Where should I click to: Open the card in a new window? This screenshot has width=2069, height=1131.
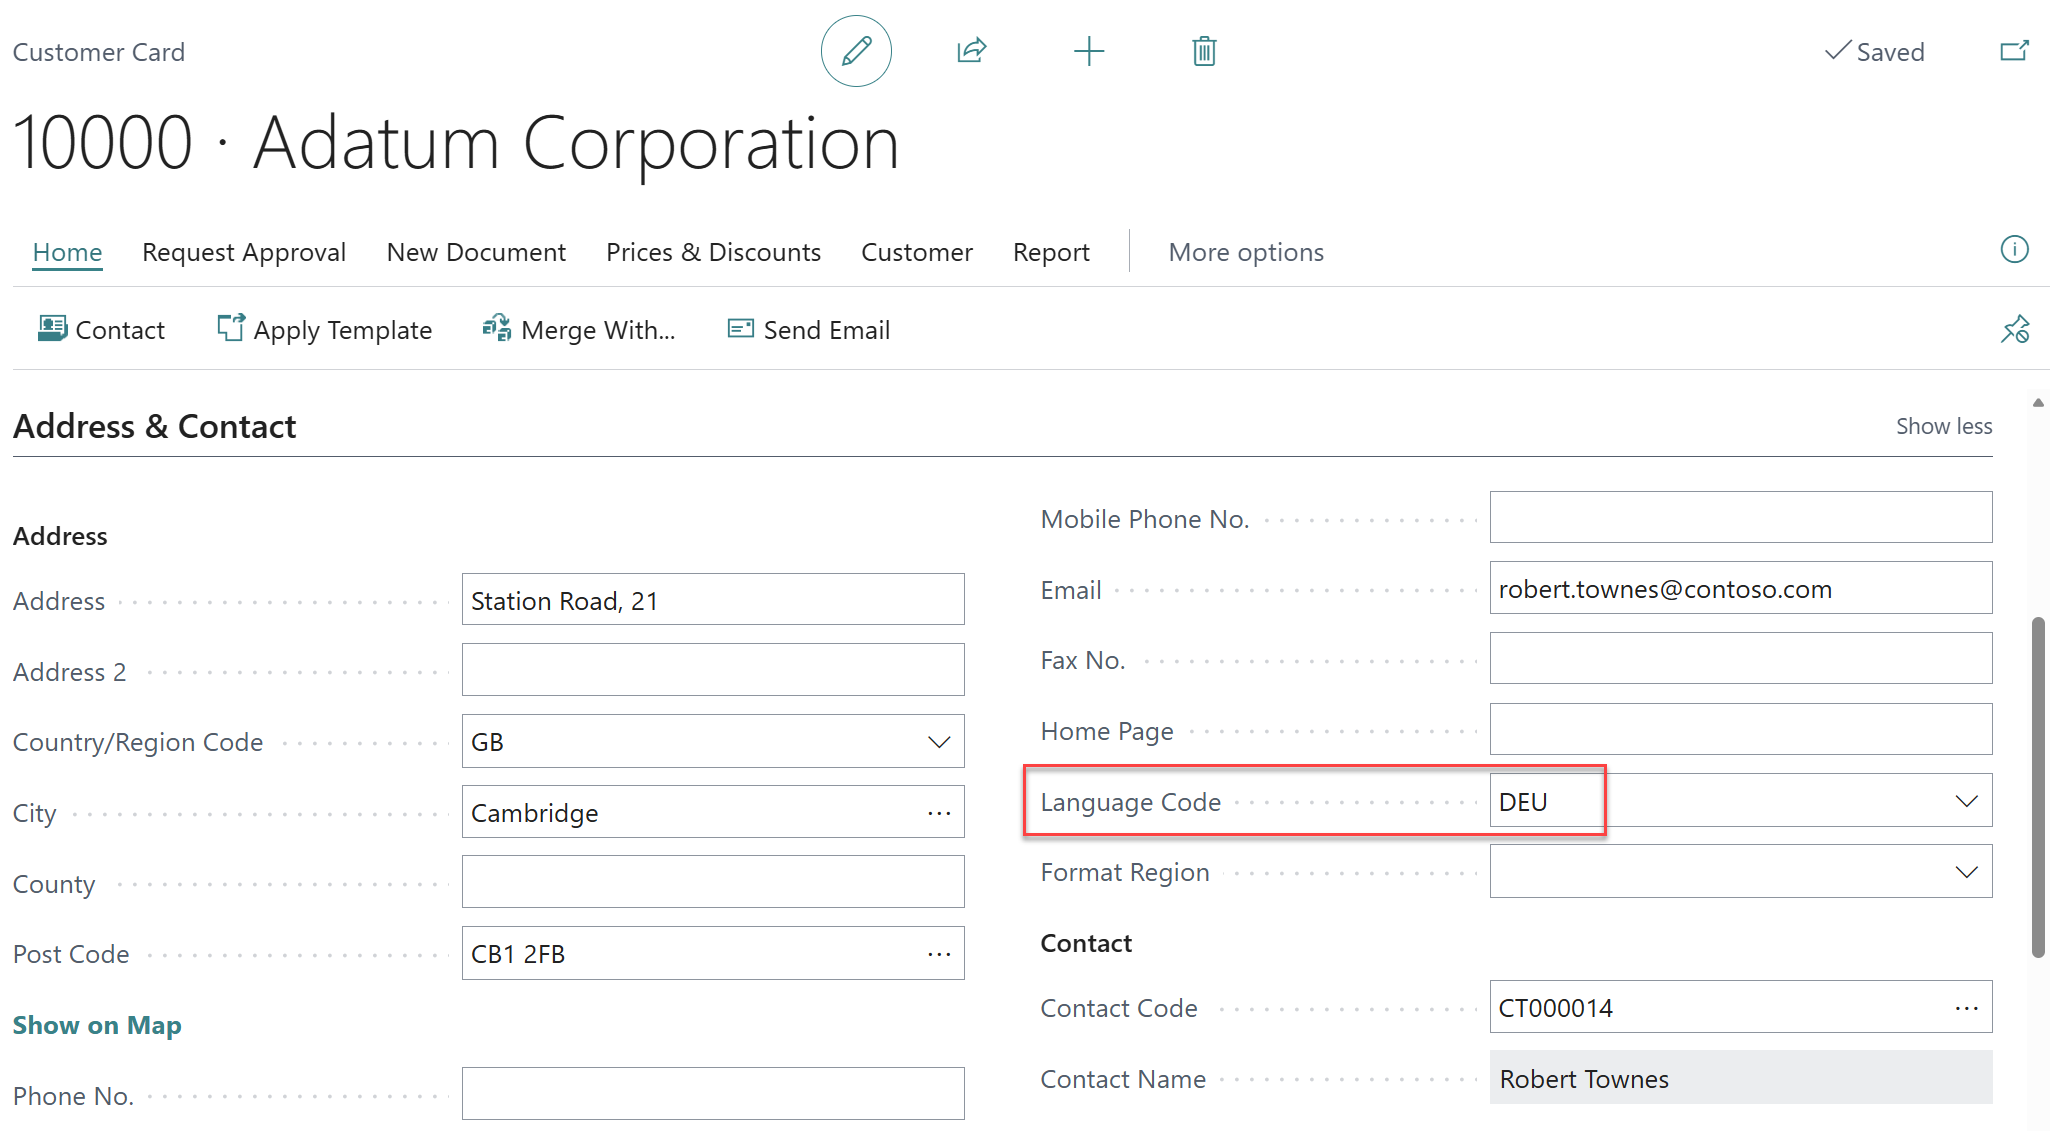point(2015,51)
